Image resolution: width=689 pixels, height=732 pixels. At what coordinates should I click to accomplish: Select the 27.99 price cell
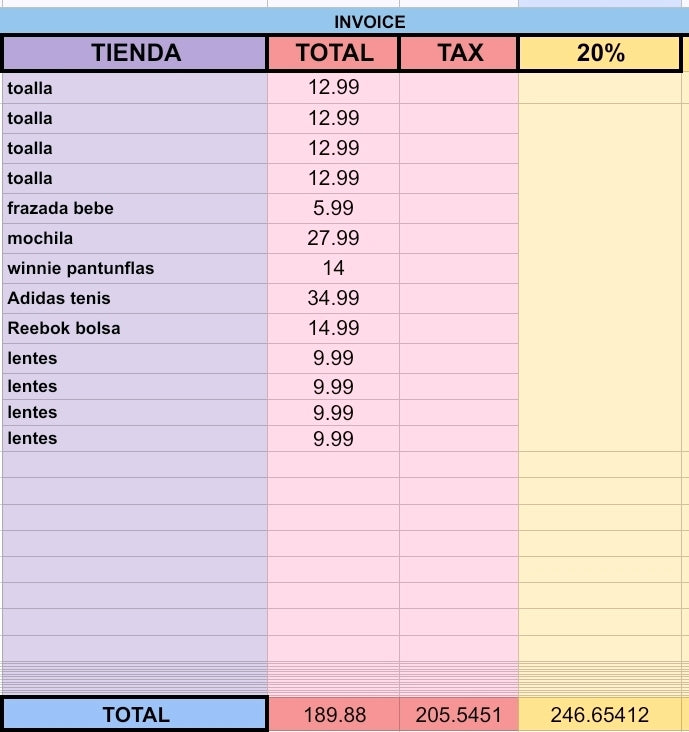coord(334,239)
